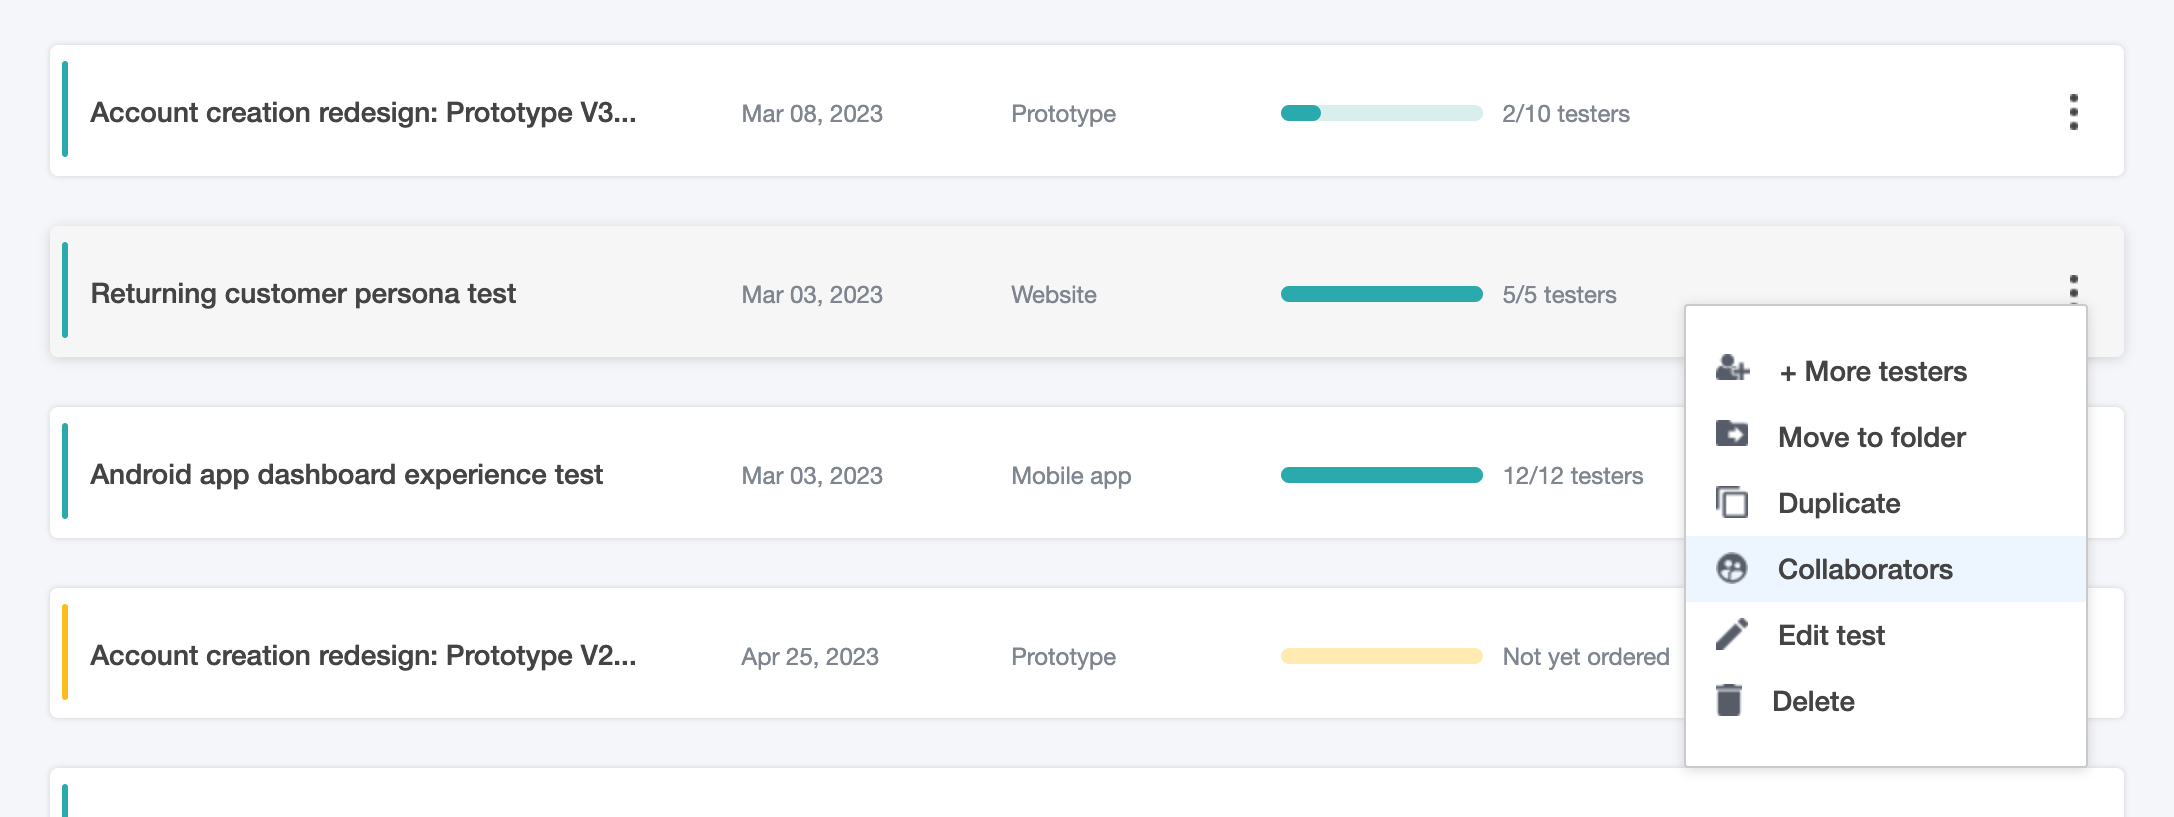
Task: Select "+ More testers" menu option
Action: pos(1872,372)
